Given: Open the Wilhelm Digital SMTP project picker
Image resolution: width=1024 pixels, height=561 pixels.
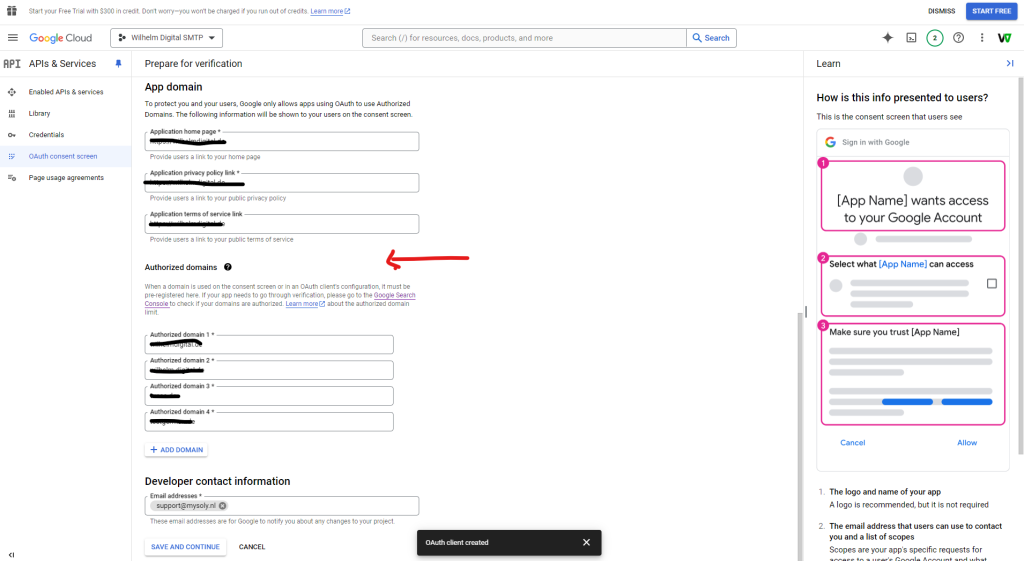Looking at the screenshot, I should pos(167,38).
